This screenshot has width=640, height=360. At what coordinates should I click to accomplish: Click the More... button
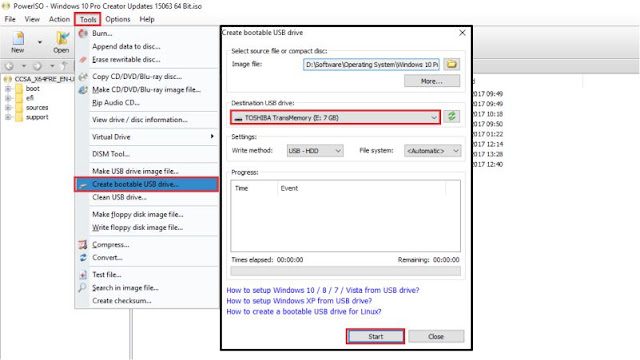click(432, 81)
